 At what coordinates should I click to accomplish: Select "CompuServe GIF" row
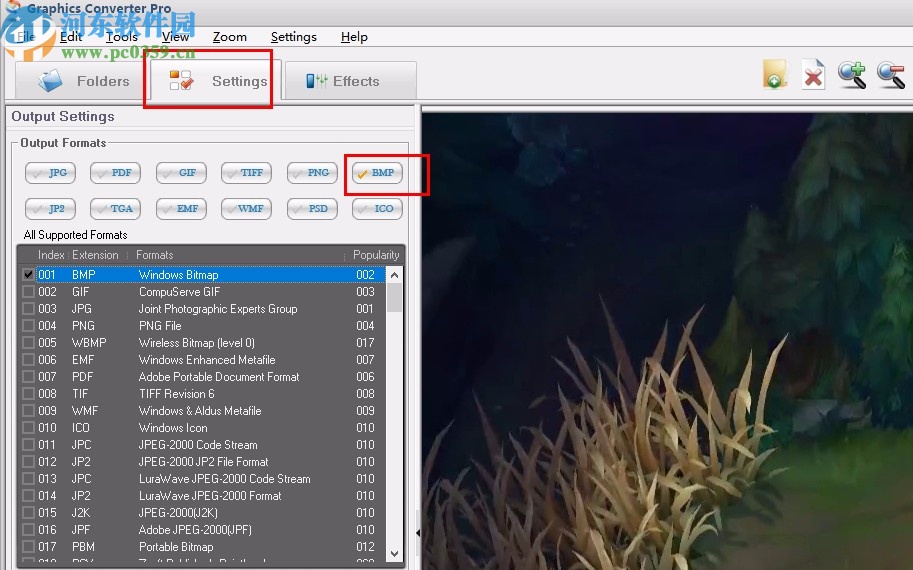204,291
